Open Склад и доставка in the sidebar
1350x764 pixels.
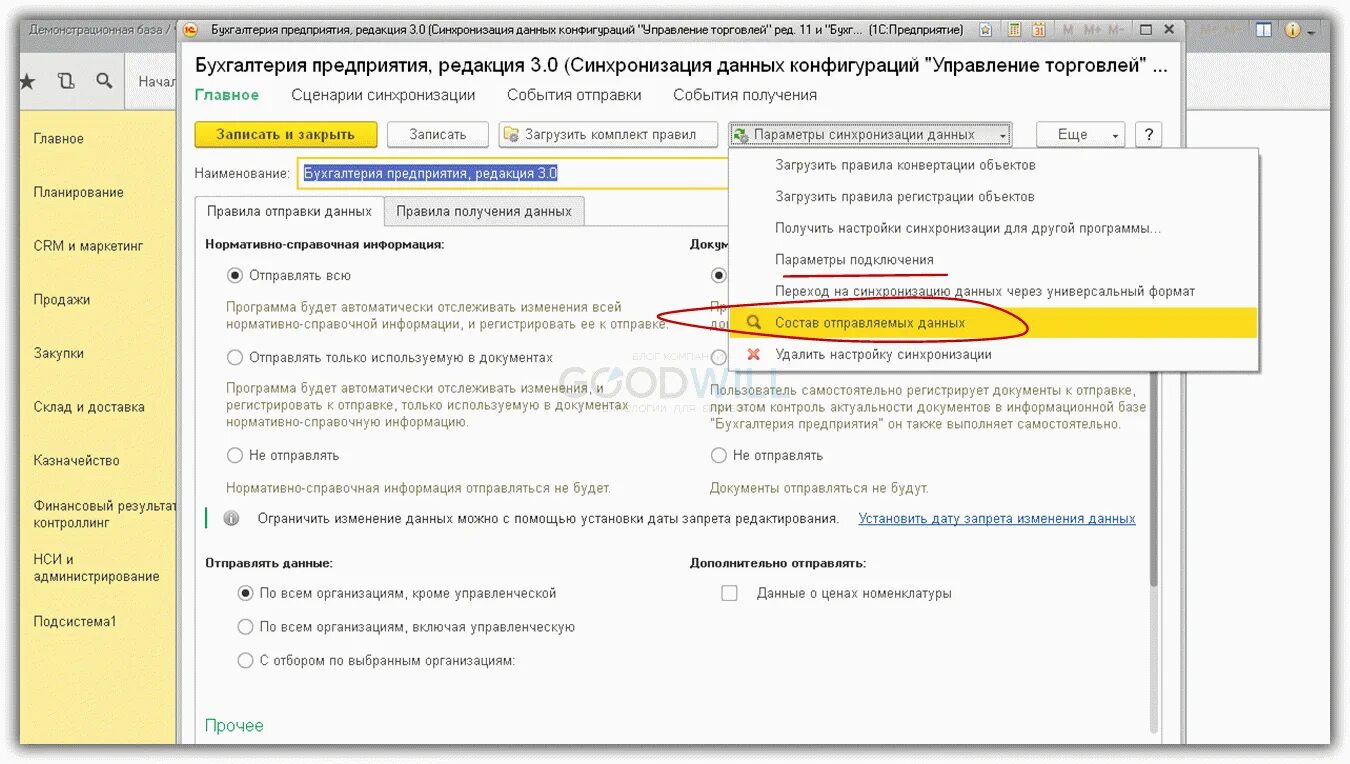point(89,407)
